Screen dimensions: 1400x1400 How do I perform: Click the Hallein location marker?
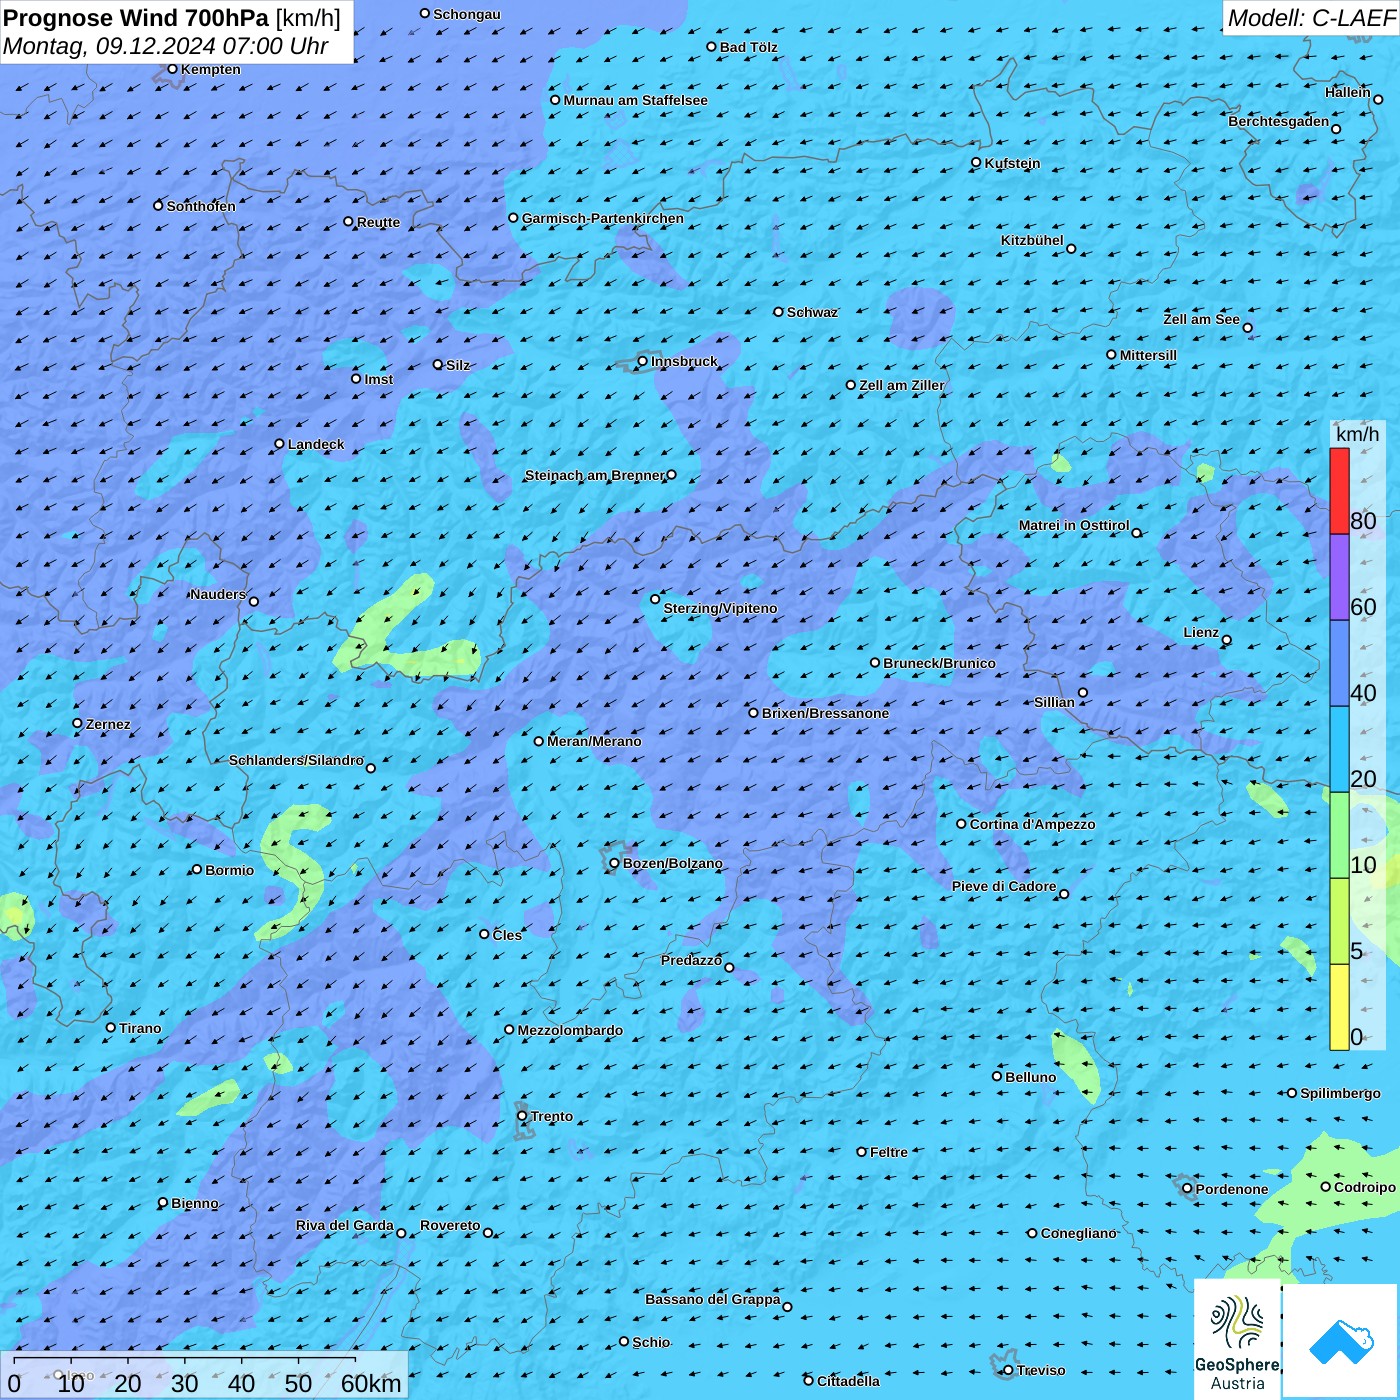(x=1378, y=99)
